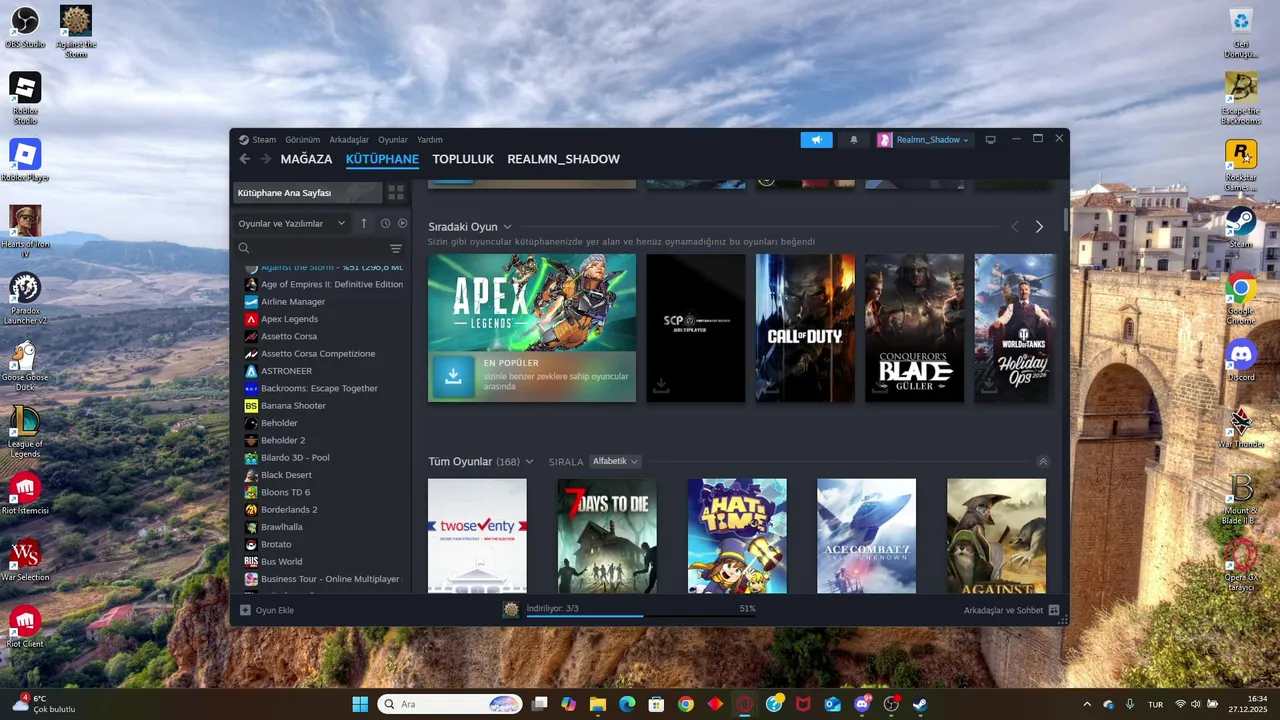Open the Steam announcements megaphone button
The width and height of the screenshot is (1280, 720).
coord(816,140)
